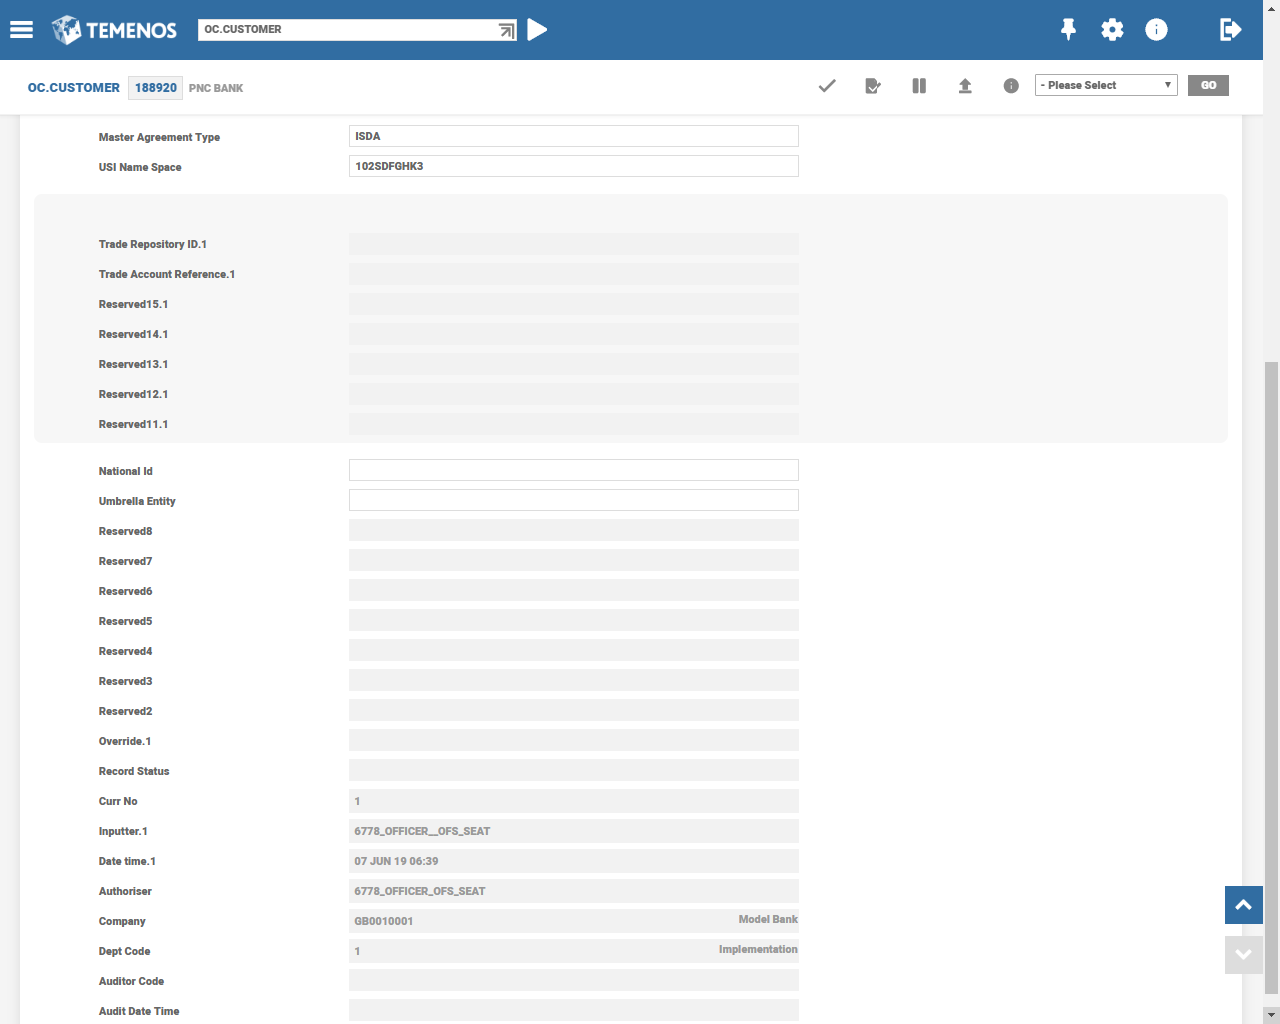
Task: Click the Temenos logo
Action: (114, 30)
